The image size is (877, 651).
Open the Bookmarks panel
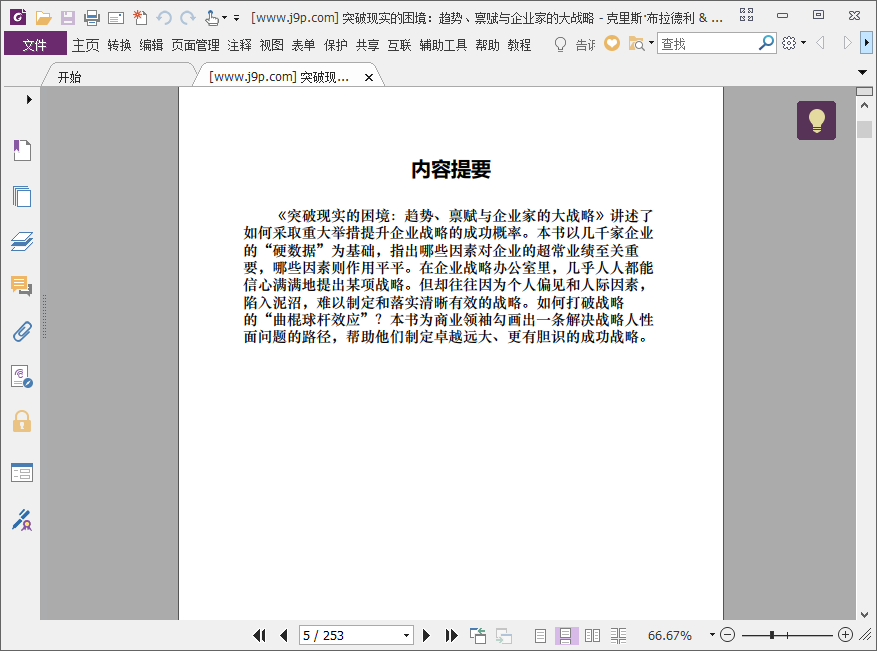click(x=22, y=150)
